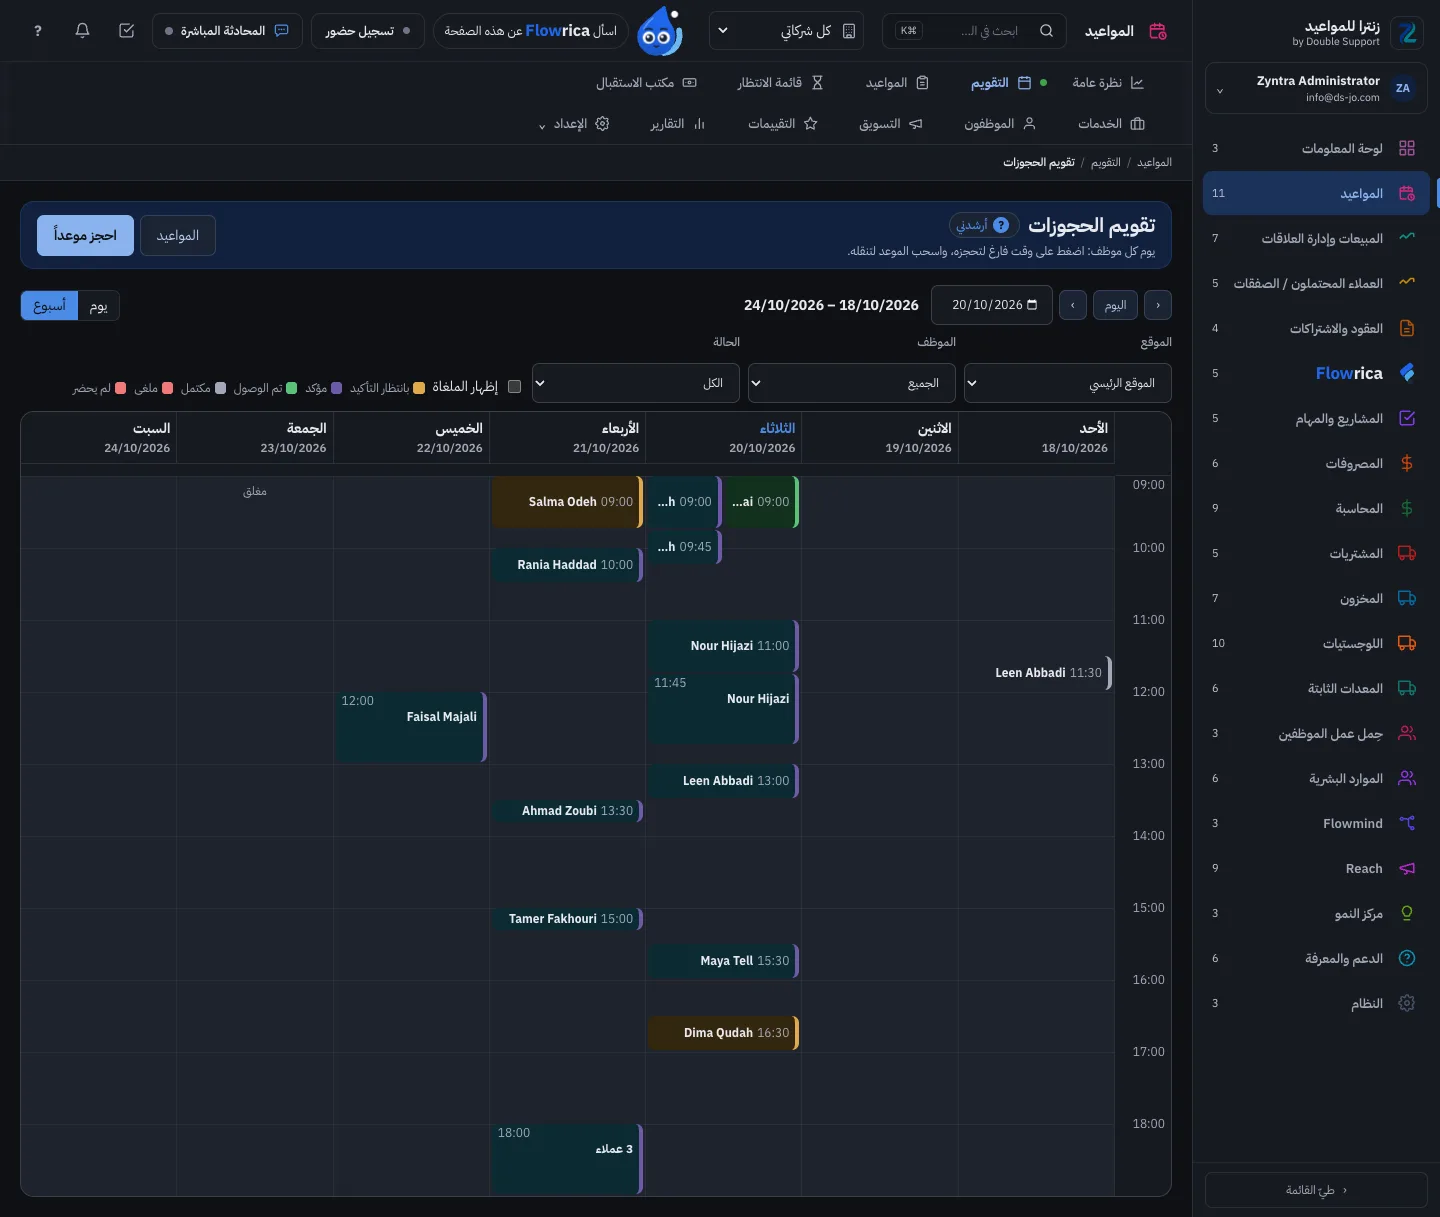Screen dimensions: 1440x1217
Task: Open the notifications bell icon
Action: tap(83, 31)
